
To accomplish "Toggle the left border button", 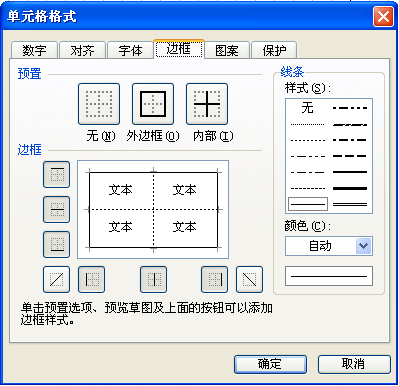I will [x=91, y=279].
